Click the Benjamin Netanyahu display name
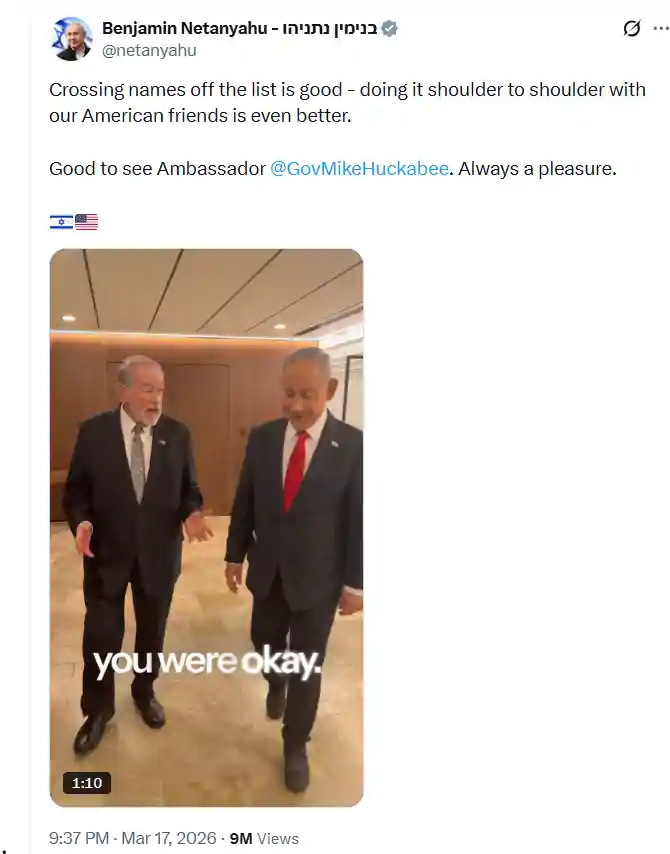670x854 pixels. click(x=185, y=28)
